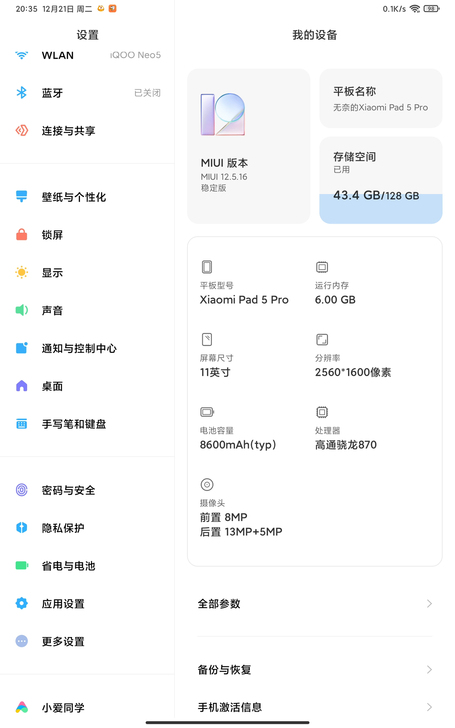Tap the bottom navigation gesture bar

pyautogui.click(x=228, y=722)
